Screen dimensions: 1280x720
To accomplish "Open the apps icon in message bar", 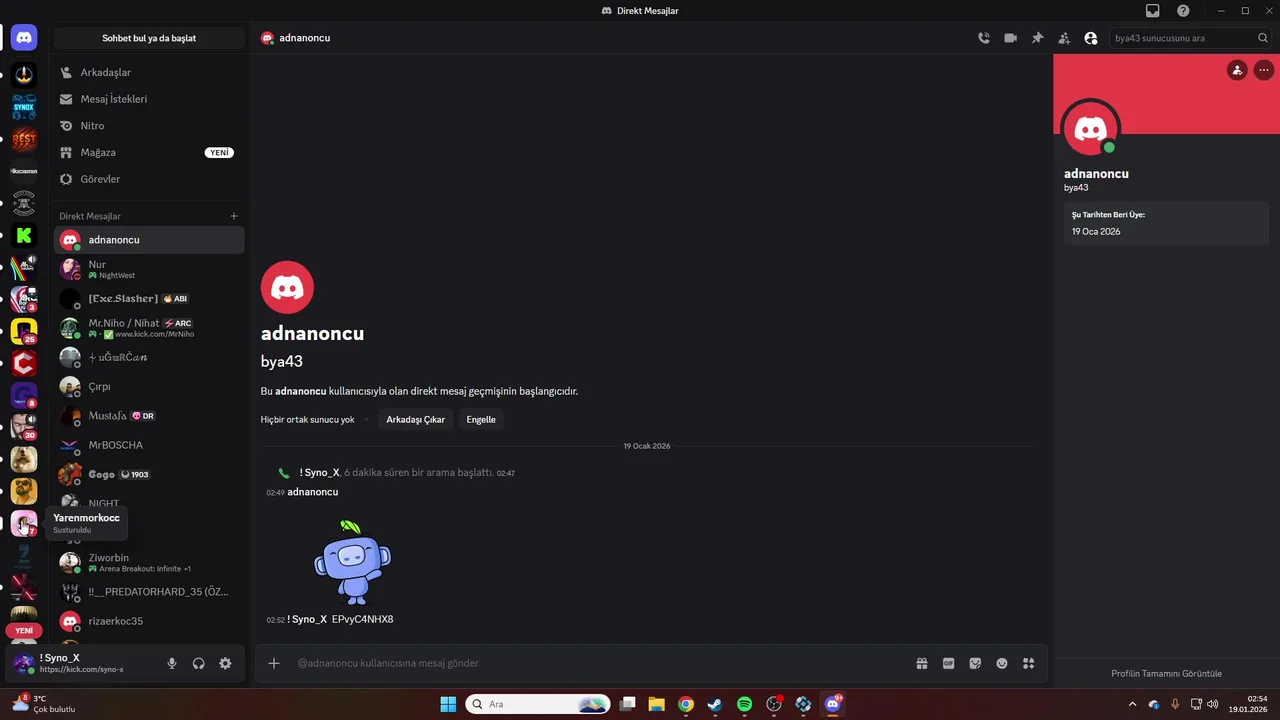I will (x=1028, y=663).
